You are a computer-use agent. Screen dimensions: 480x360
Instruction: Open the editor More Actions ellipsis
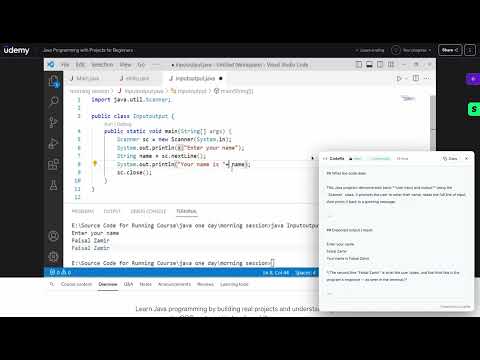(x=427, y=78)
